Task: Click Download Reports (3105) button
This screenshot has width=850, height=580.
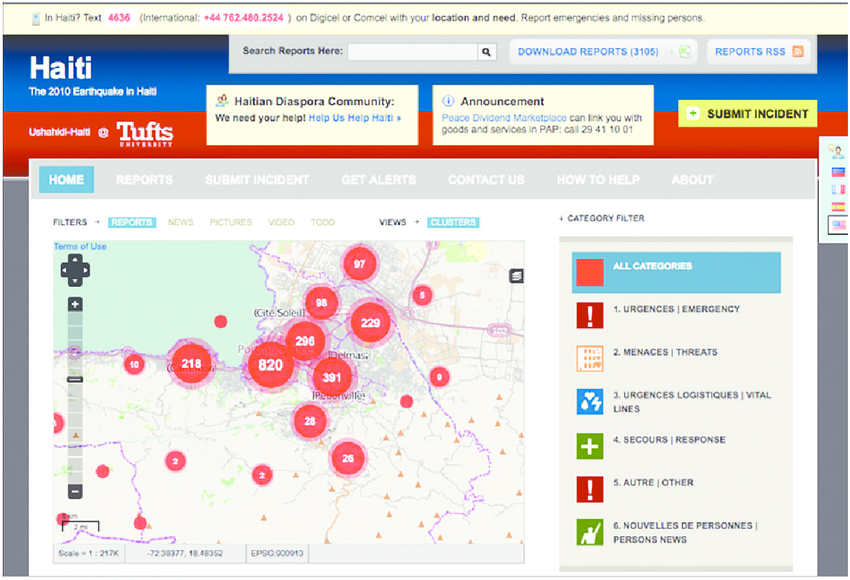Action: click(x=603, y=51)
